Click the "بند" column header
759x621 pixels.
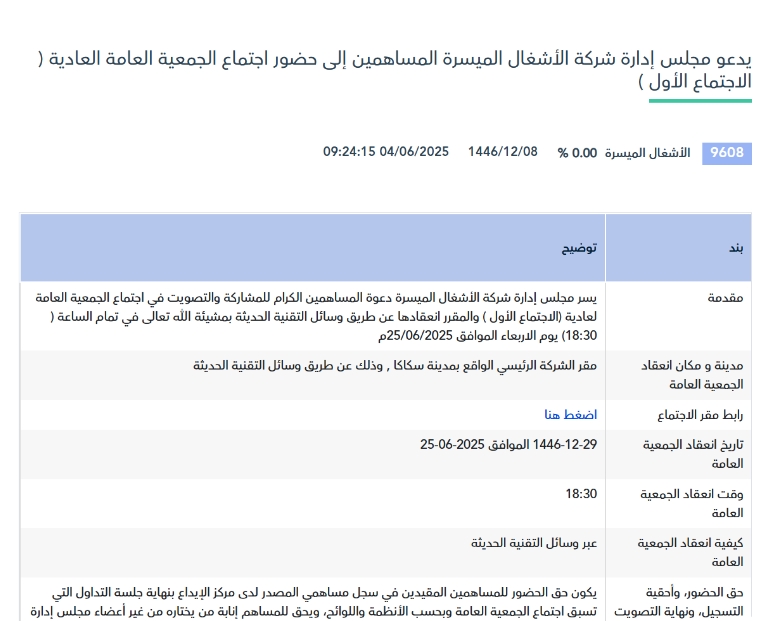pyautogui.click(x=734, y=247)
